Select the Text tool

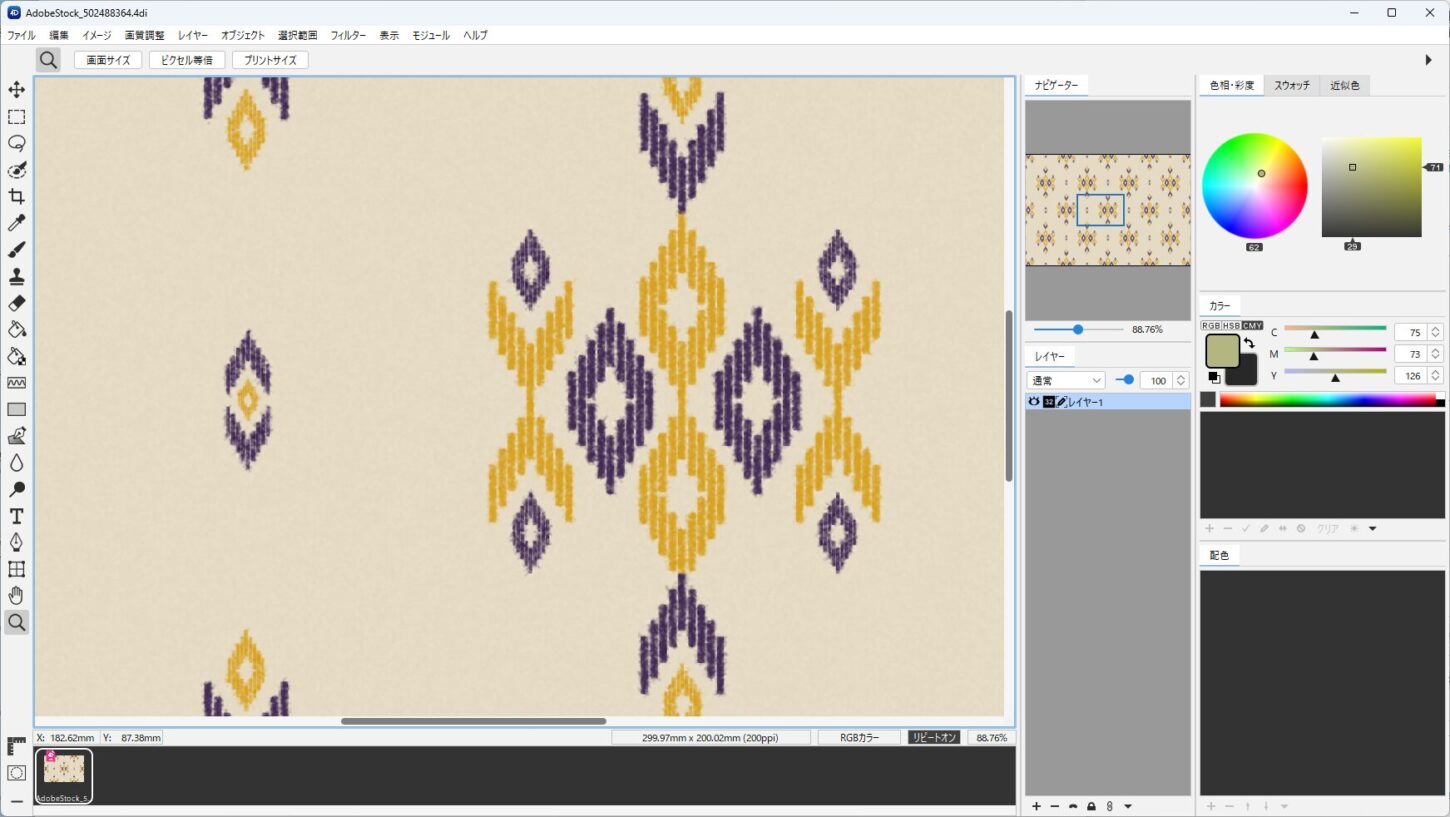[x=17, y=516]
